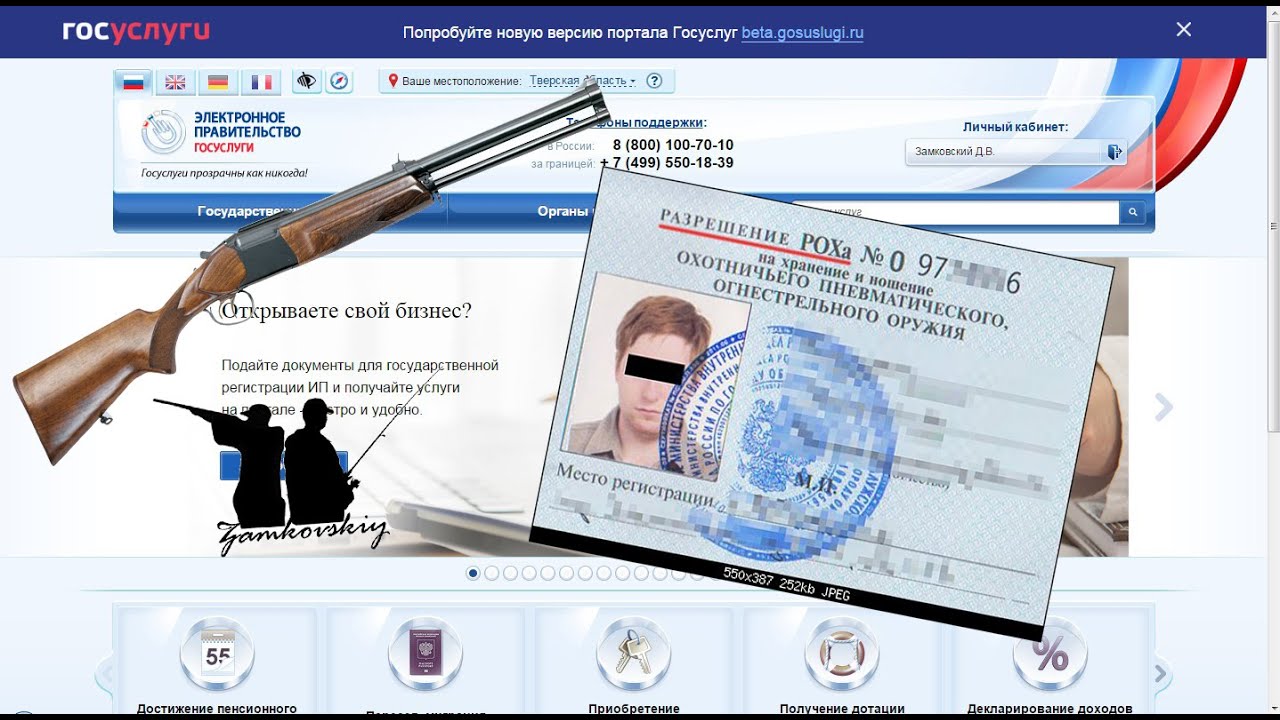Screen dimensions: 1280x720
Task: Click the support phone 8 (800) 100-70-10
Action: (x=673, y=145)
